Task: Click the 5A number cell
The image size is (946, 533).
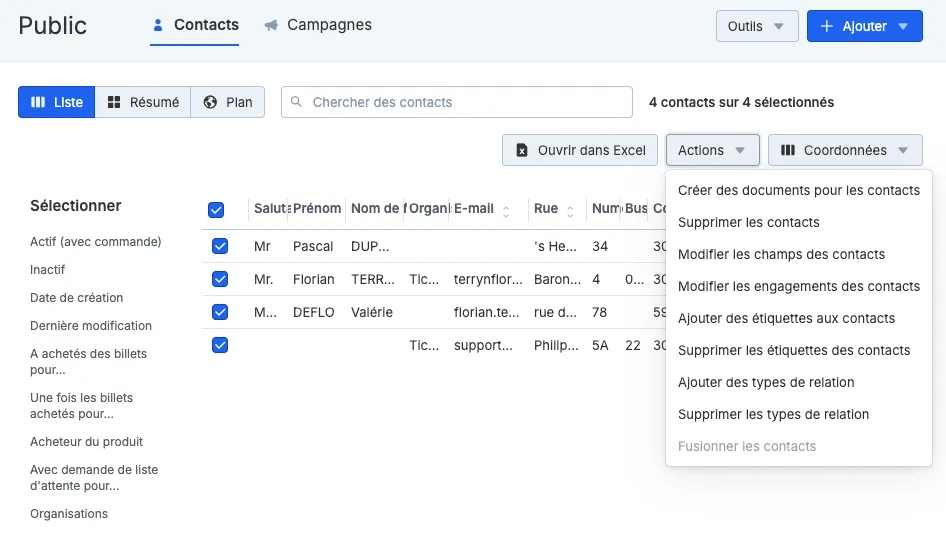Action: click(600, 345)
